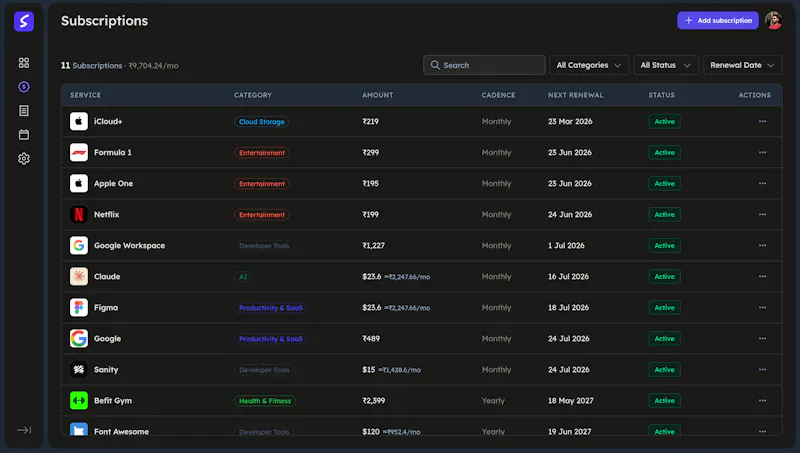This screenshot has height=453, width=800.
Task: Click the Health & Fitness category tag
Action: point(265,401)
